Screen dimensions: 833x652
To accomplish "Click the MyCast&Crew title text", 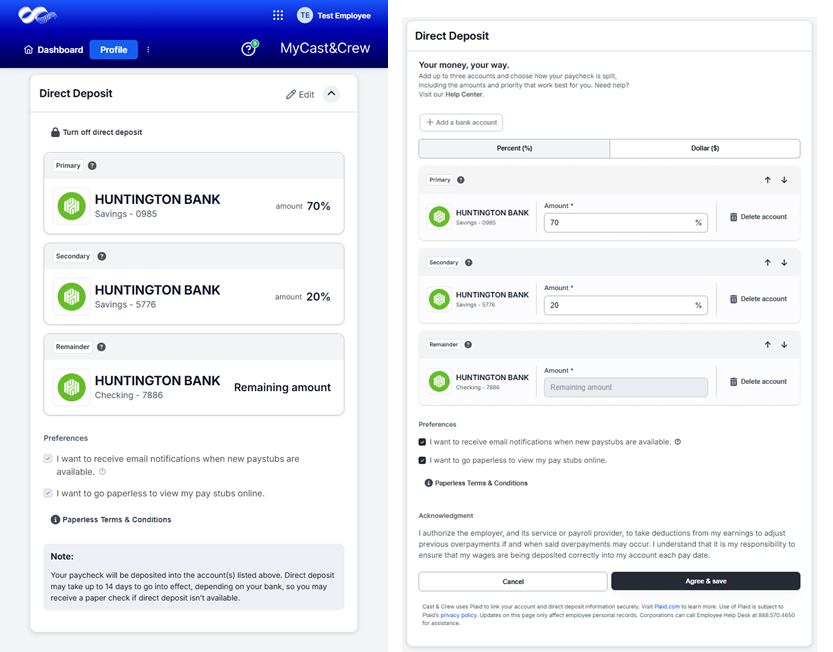I will point(325,48).
